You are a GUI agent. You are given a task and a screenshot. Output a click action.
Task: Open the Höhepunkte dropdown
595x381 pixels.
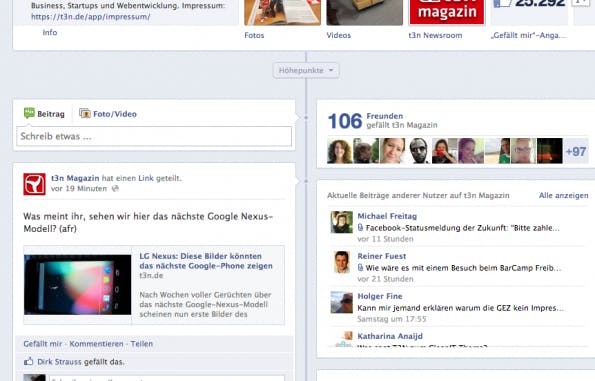[x=306, y=71]
